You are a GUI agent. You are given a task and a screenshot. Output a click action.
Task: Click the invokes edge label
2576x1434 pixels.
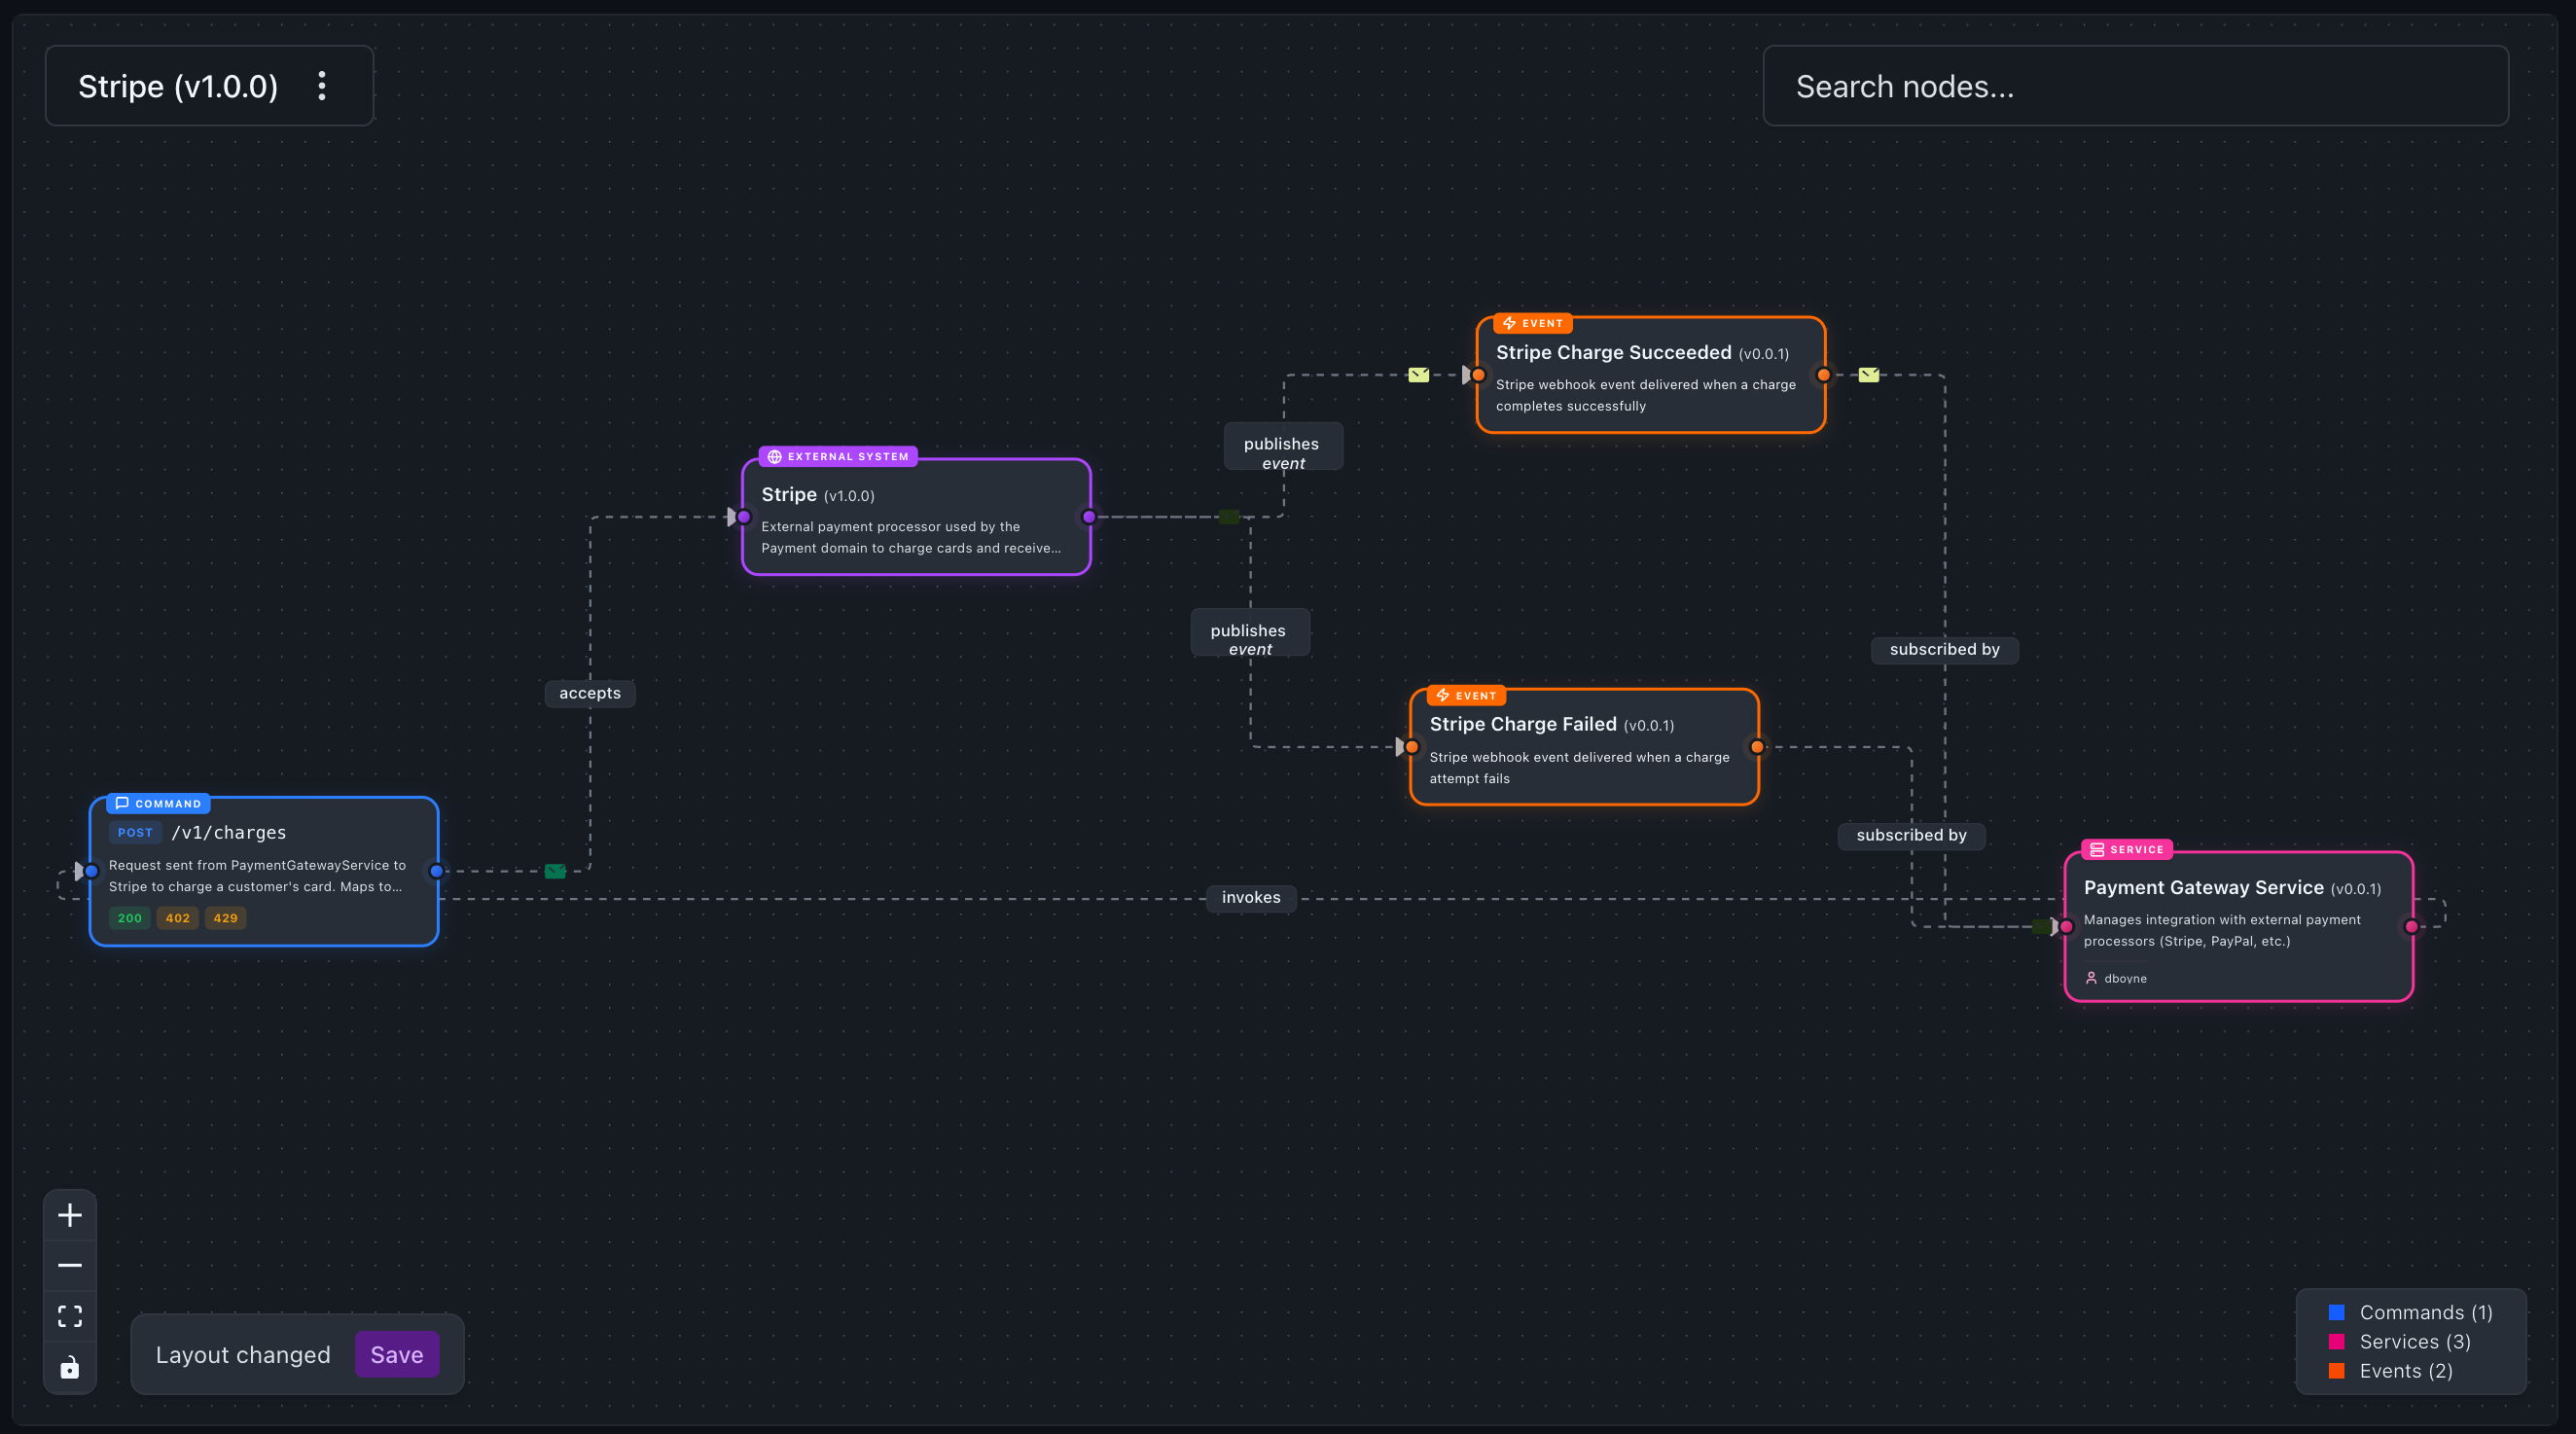coord(1251,898)
